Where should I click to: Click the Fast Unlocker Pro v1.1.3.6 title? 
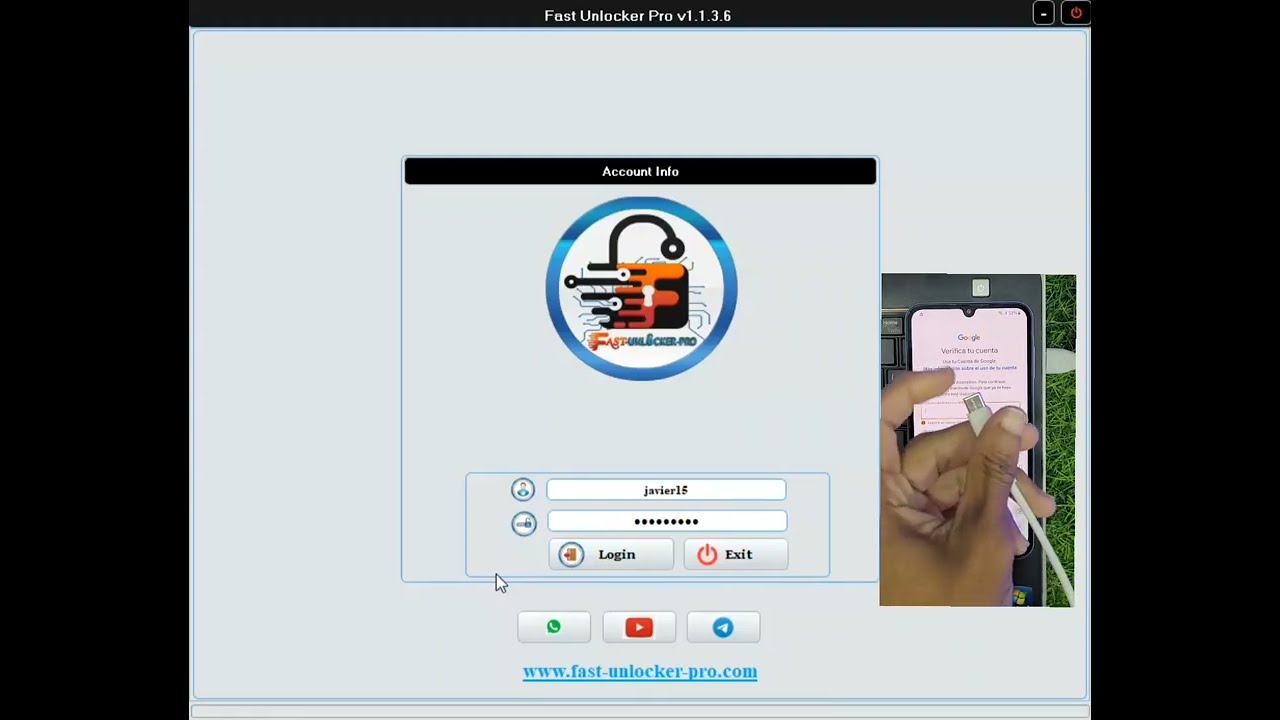(x=638, y=16)
